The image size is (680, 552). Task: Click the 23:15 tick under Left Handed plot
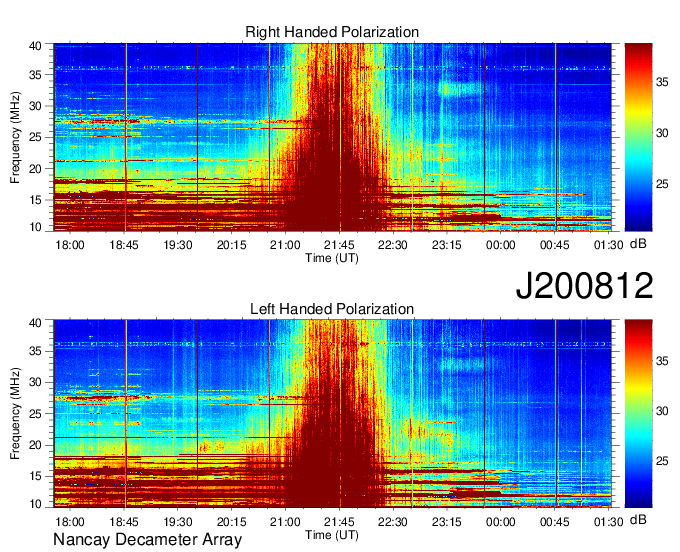(x=447, y=522)
